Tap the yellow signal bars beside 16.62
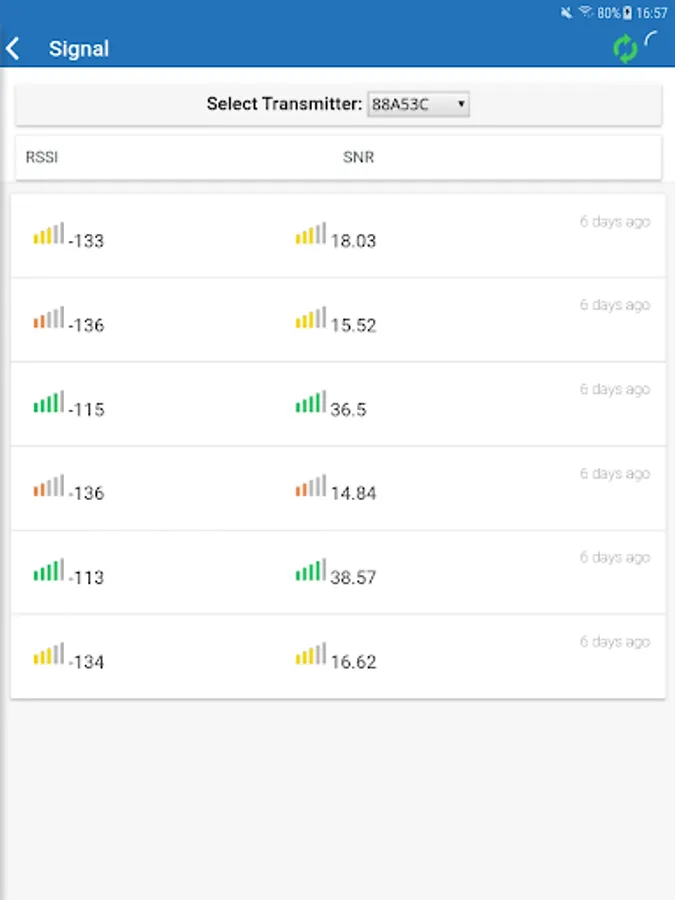This screenshot has height=900, width=675. (310, 654)
